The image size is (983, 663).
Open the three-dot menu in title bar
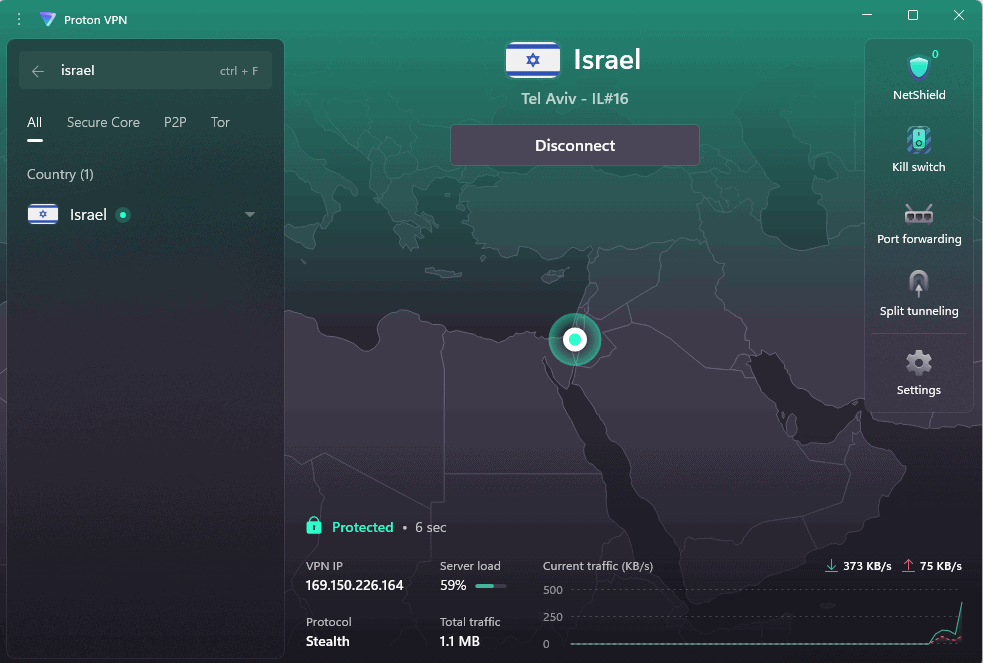pyautogui.click(x=18, y=19)
